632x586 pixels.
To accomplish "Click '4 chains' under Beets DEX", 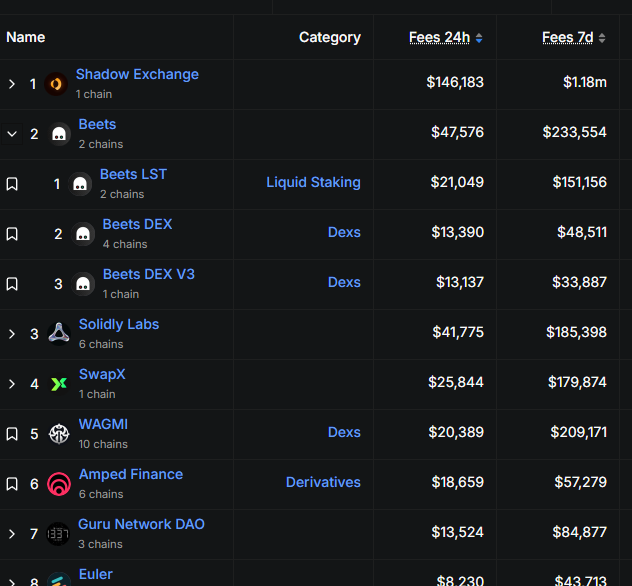I will (125, 244).
